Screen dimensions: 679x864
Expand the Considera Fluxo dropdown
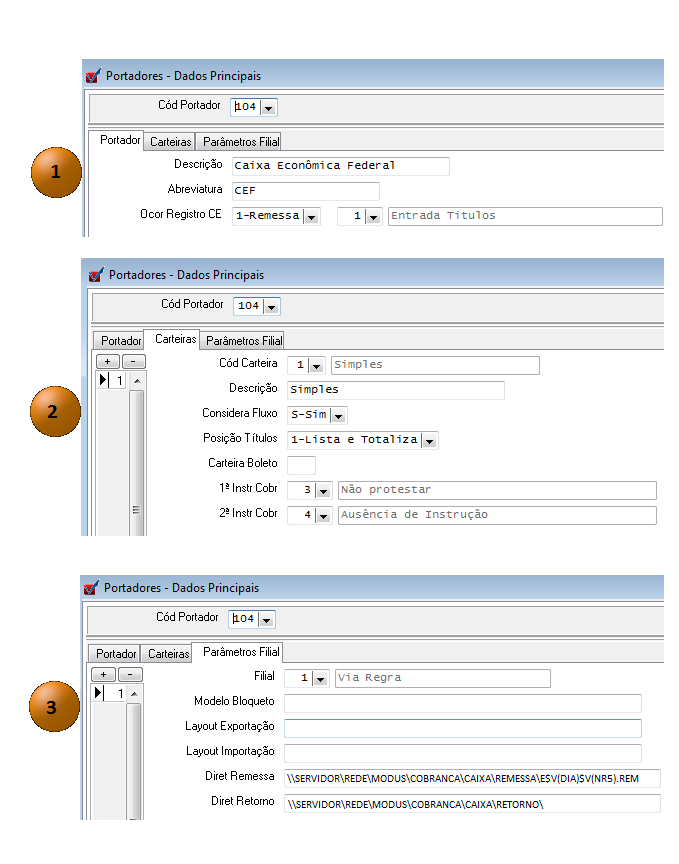[x=338, y=415]
